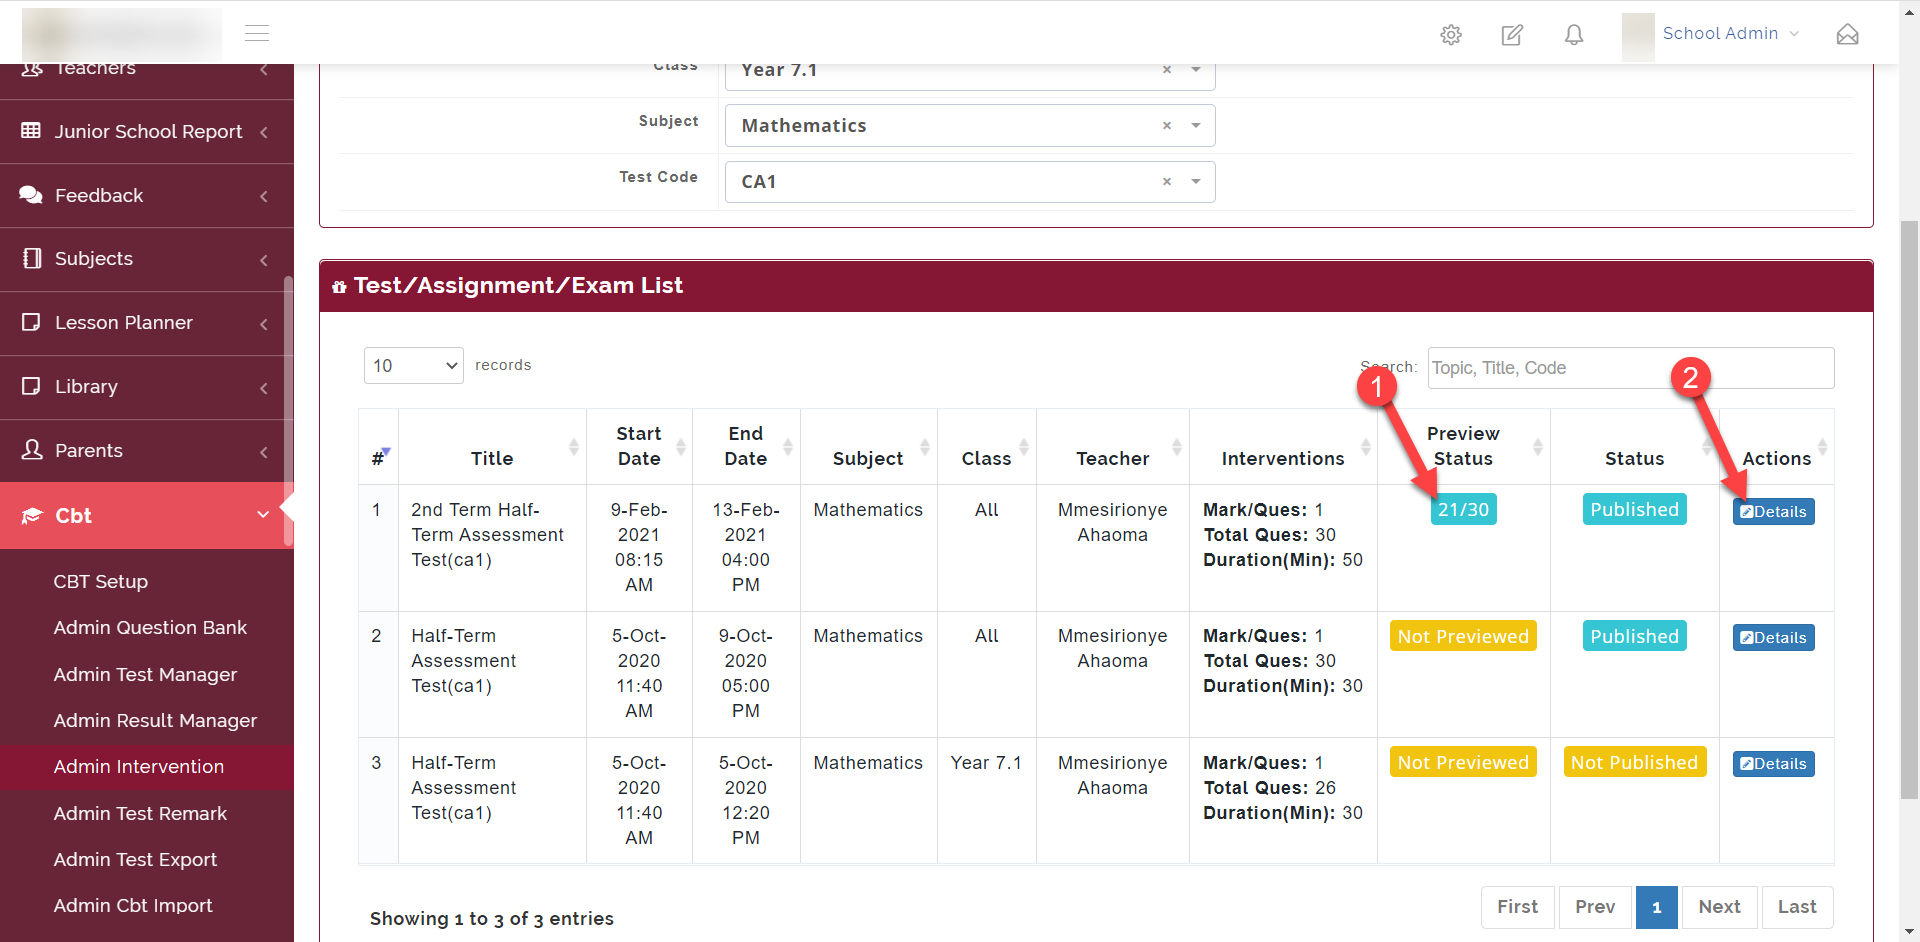
Task: Click Not Published status badge
Action: coord(1635,762)
